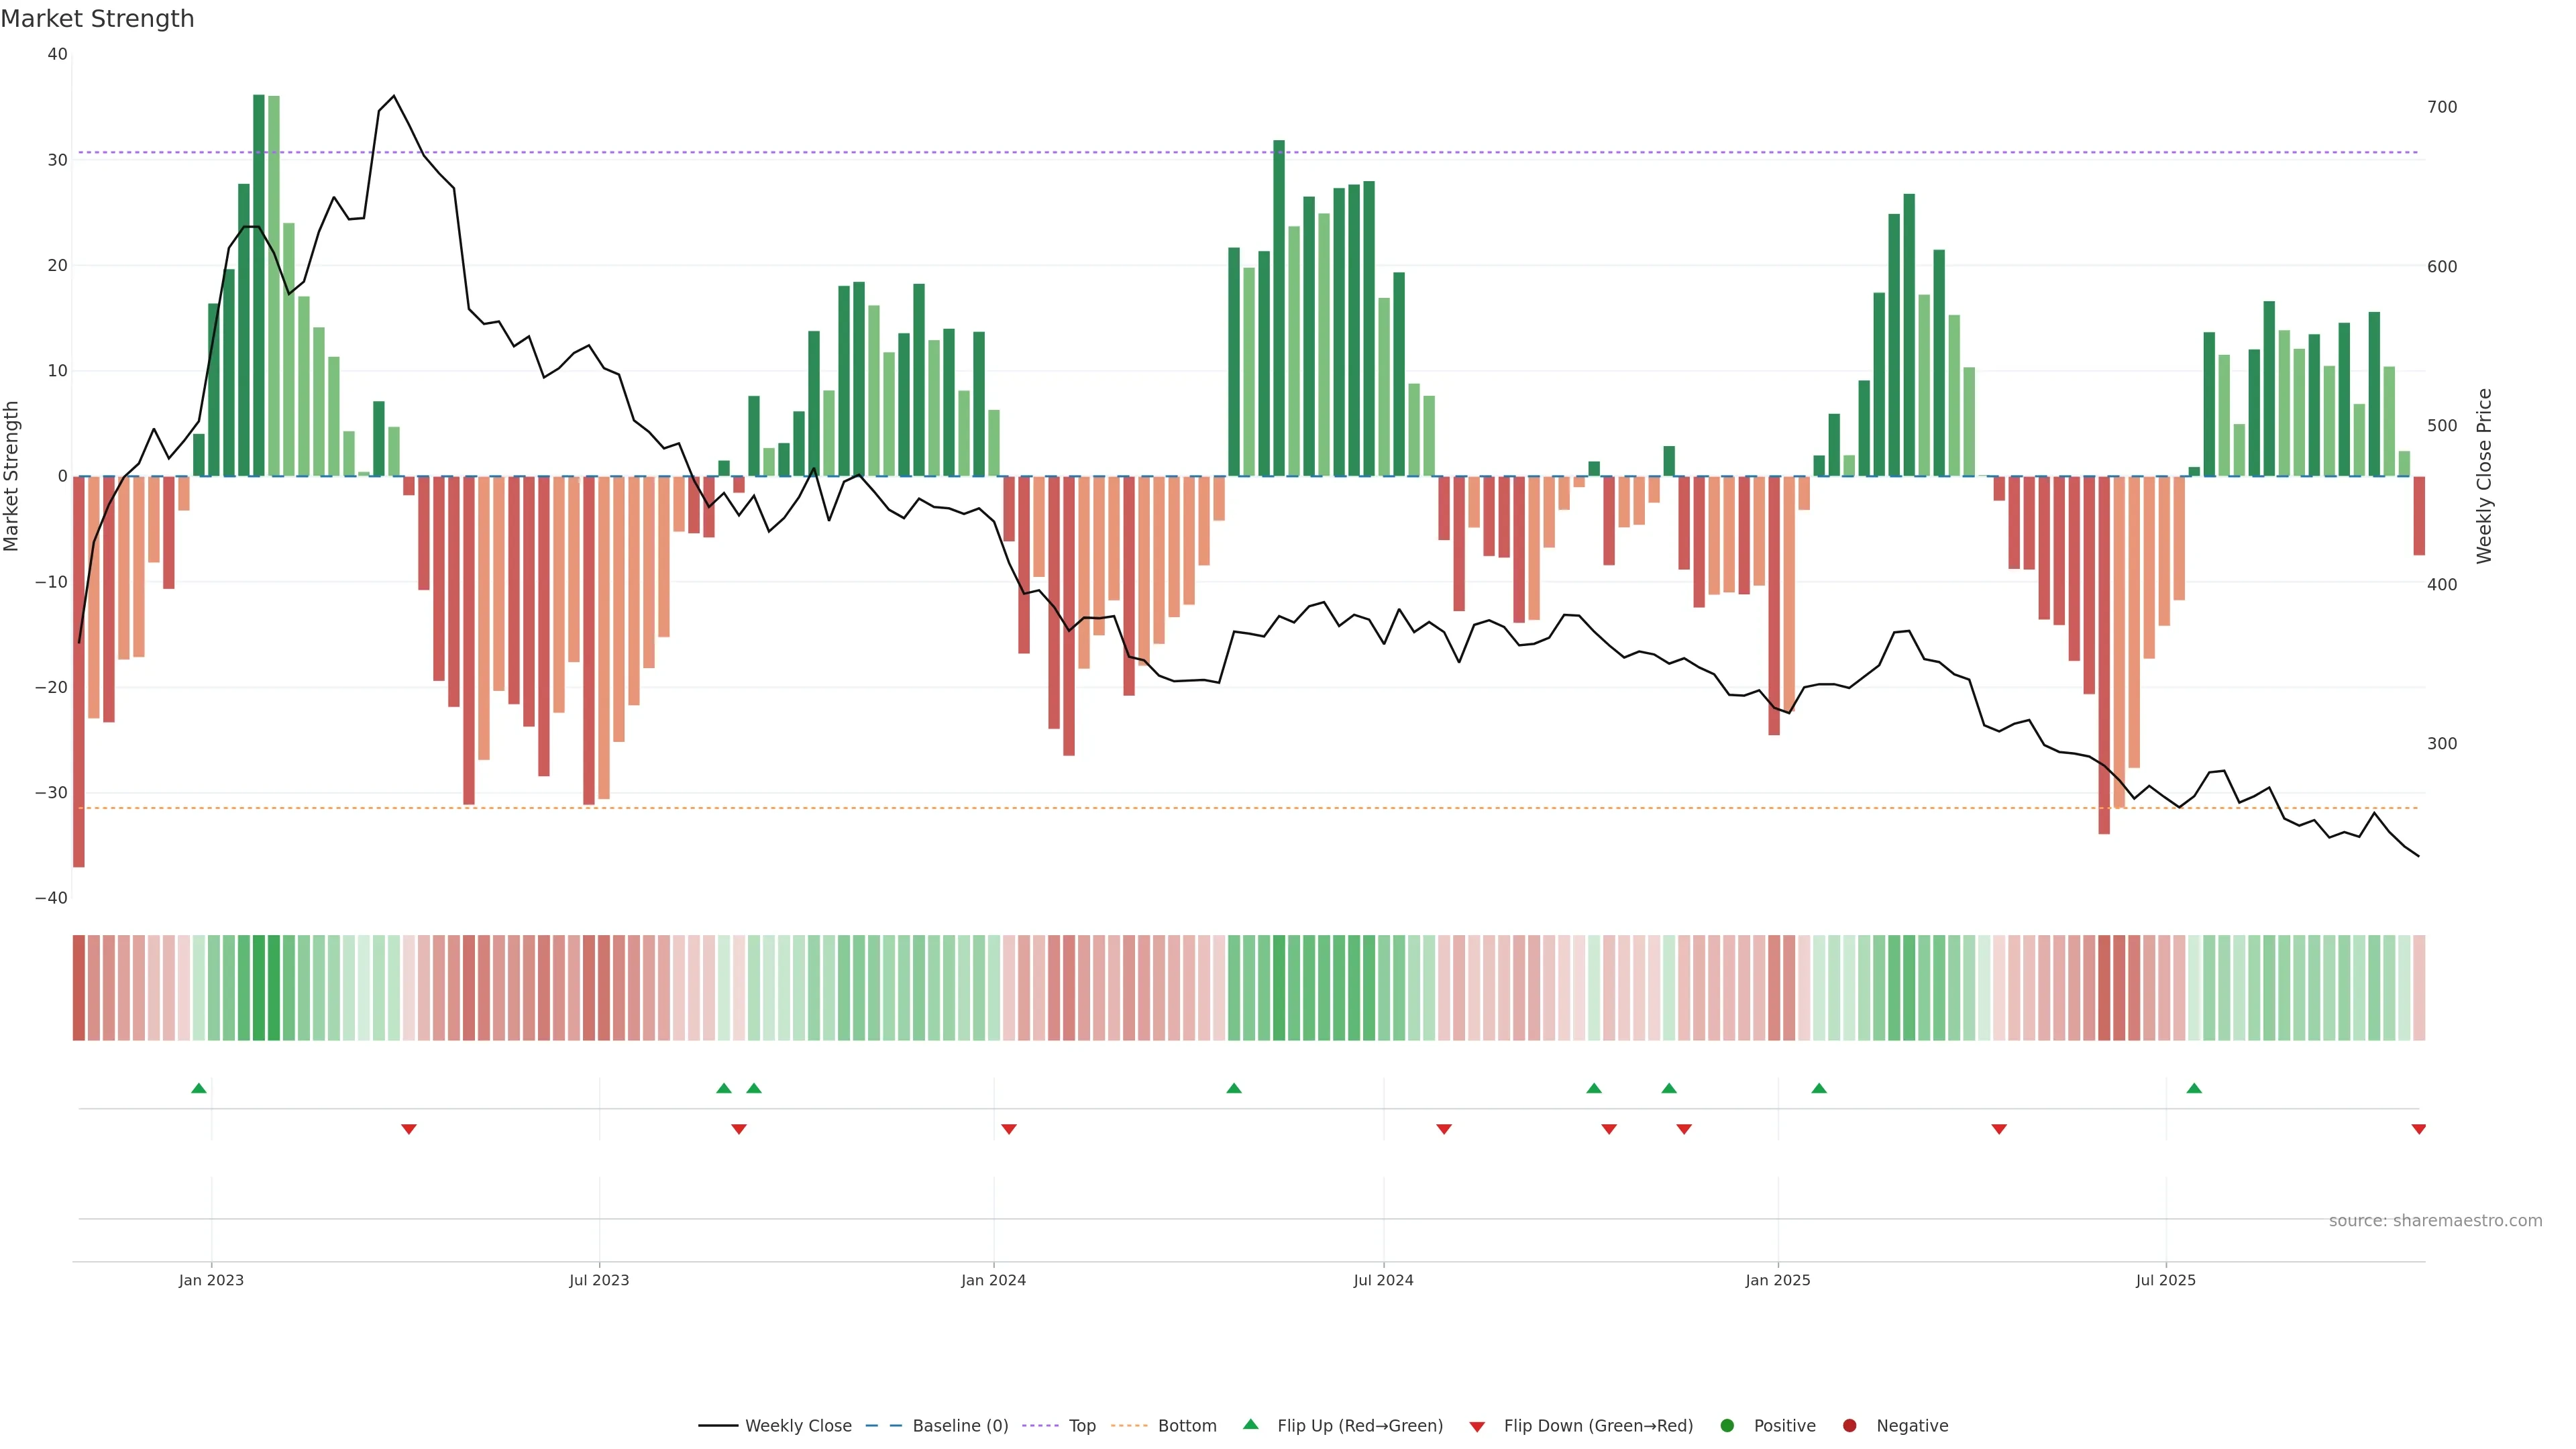This screenshot has height=1449, width=2576.
Task: Click the source: sharemaestro.com text
Action: (x=2435, y=1221)
